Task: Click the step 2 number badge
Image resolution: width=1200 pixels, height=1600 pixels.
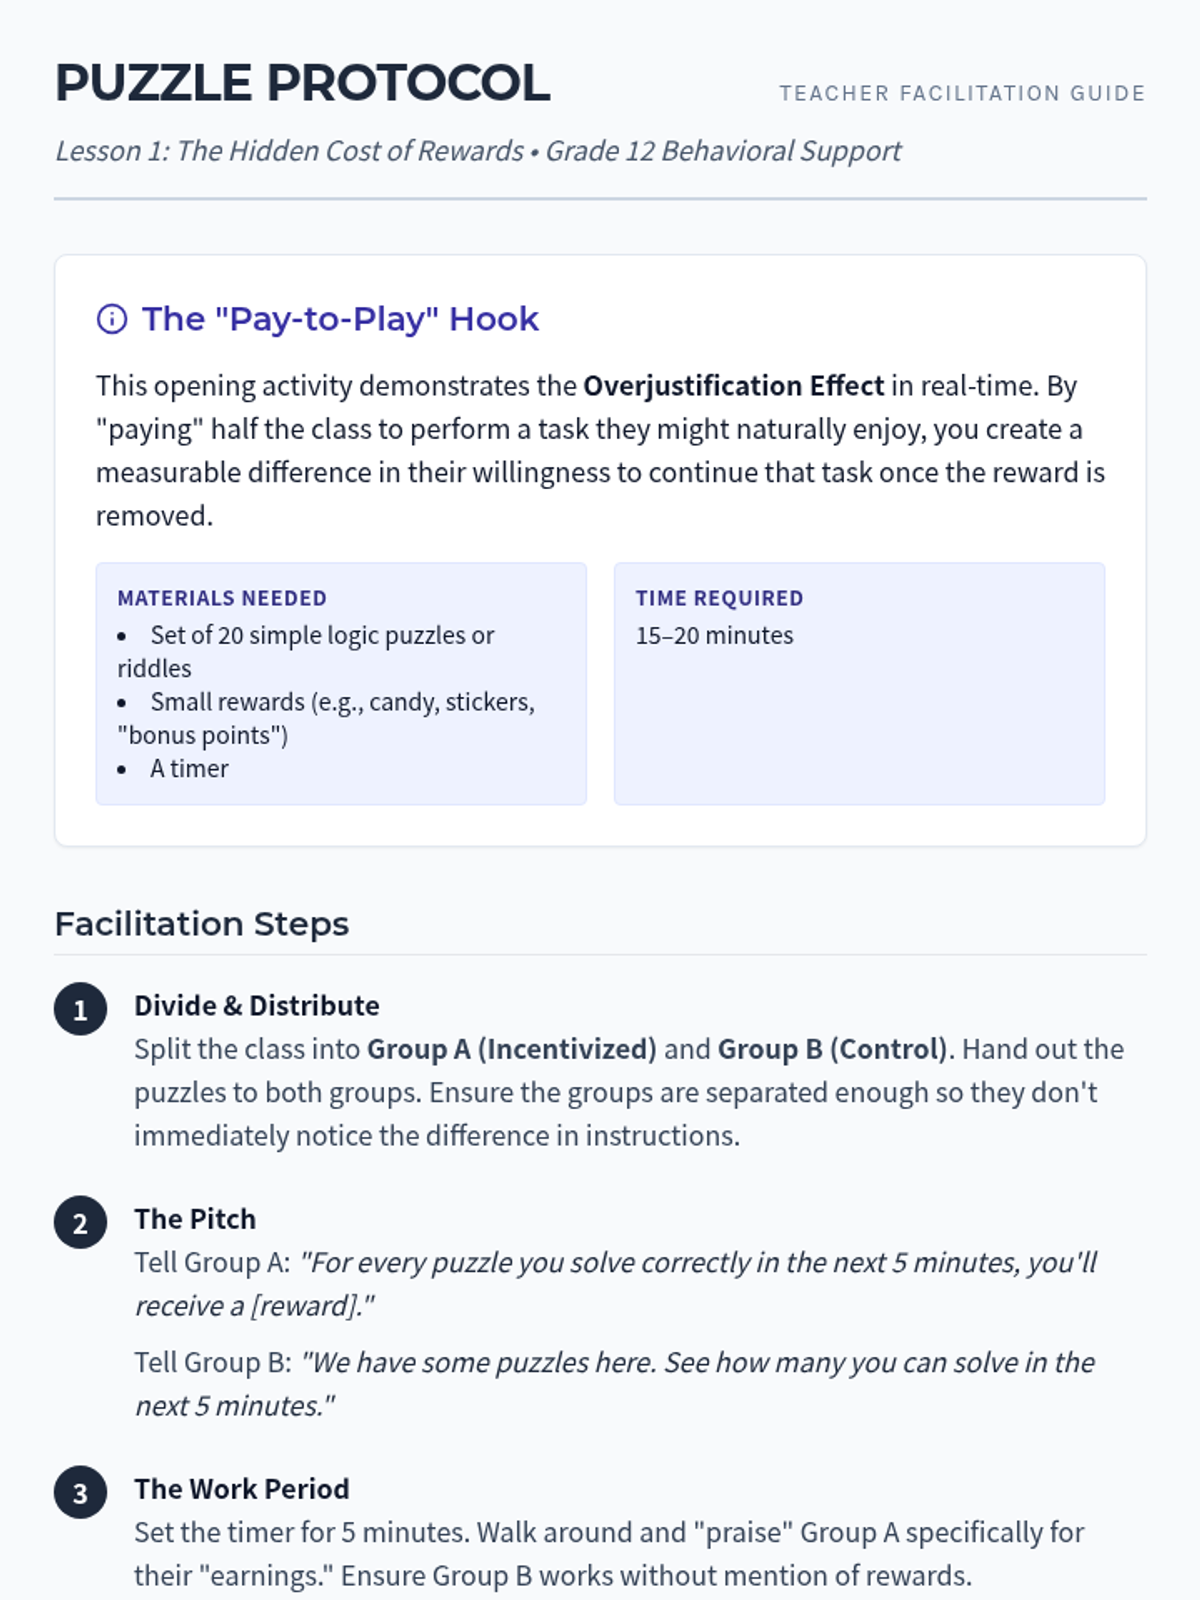Action: coord(80,1223)
